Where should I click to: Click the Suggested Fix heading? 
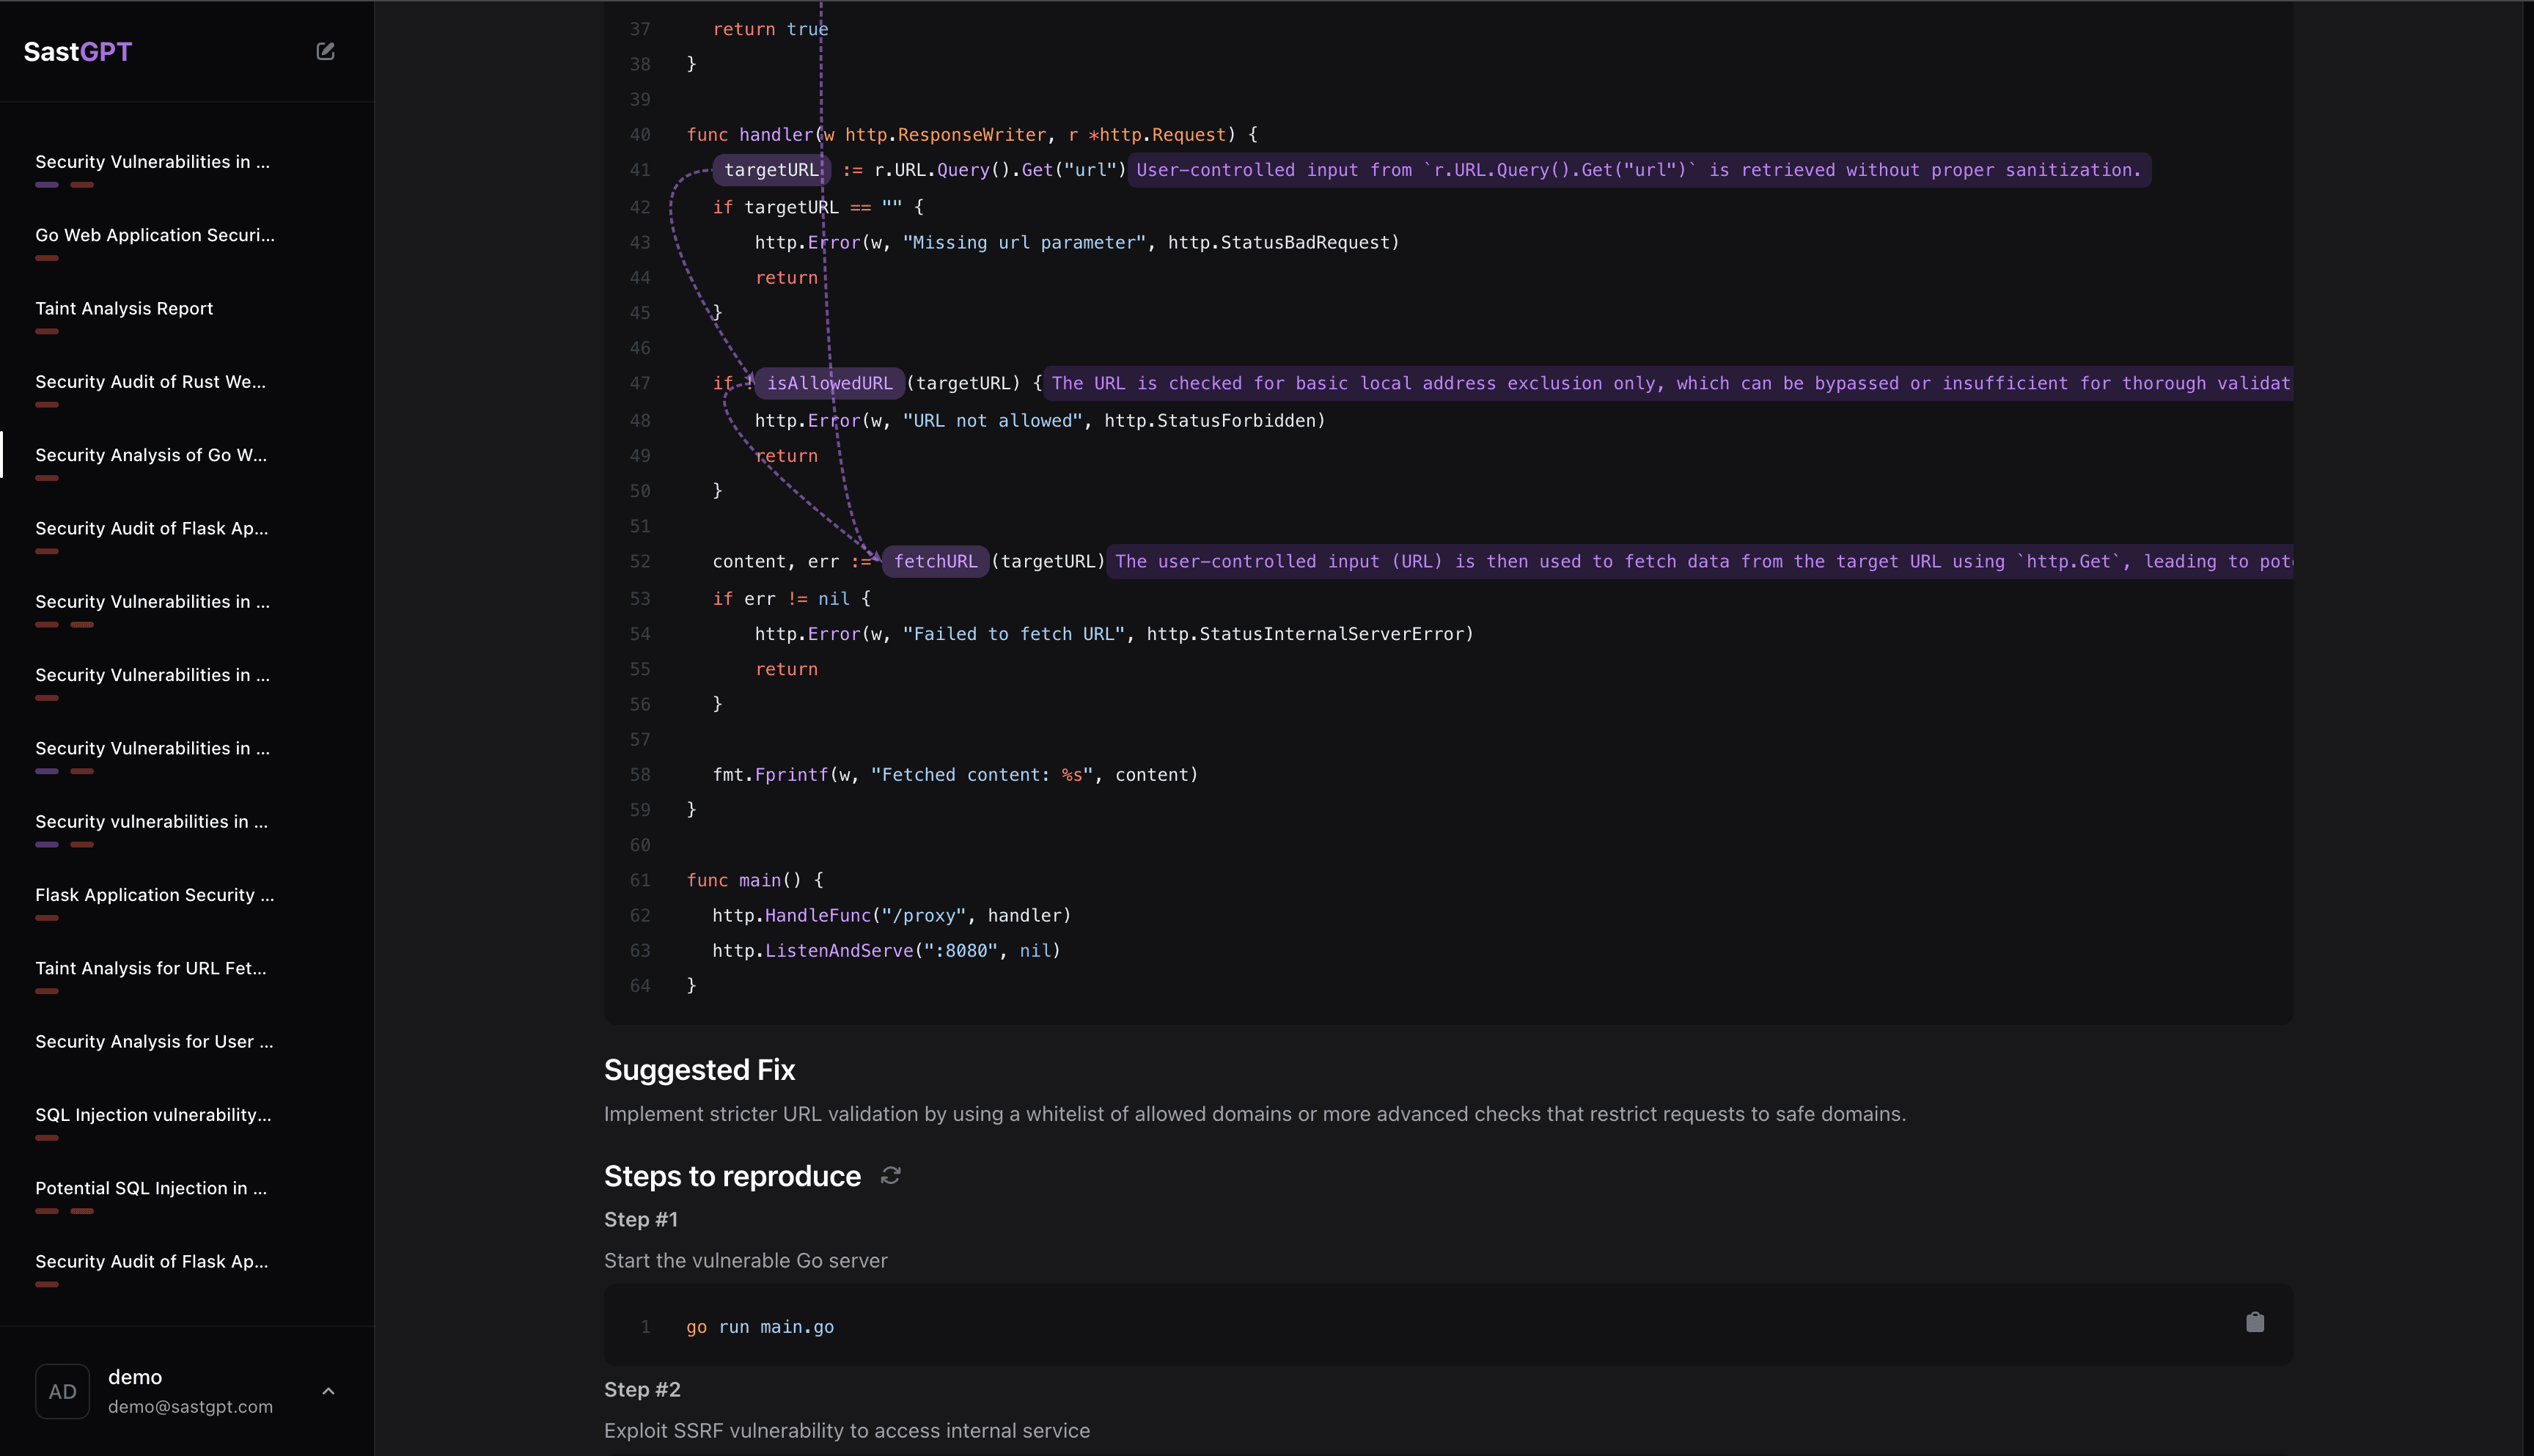(700, 1070)
